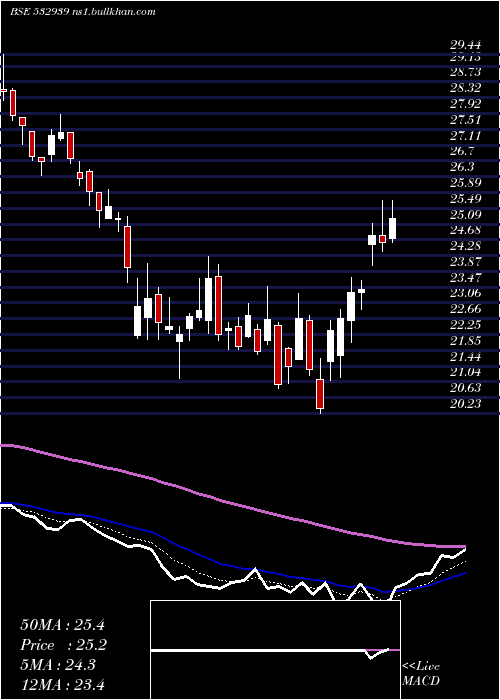500x700 pixels.
Task: Click the 23.06 price axis label
Action: click(x=466, y=293)
